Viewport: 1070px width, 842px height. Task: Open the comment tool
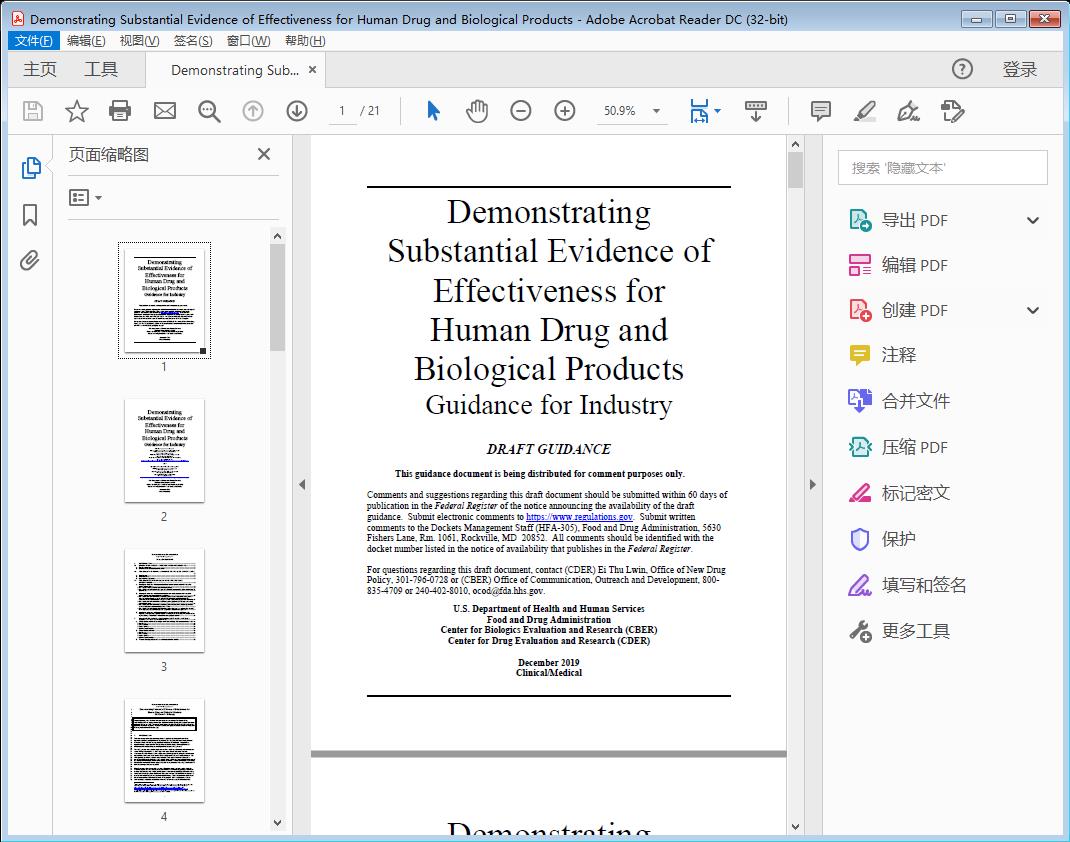(x=820, y=111)
